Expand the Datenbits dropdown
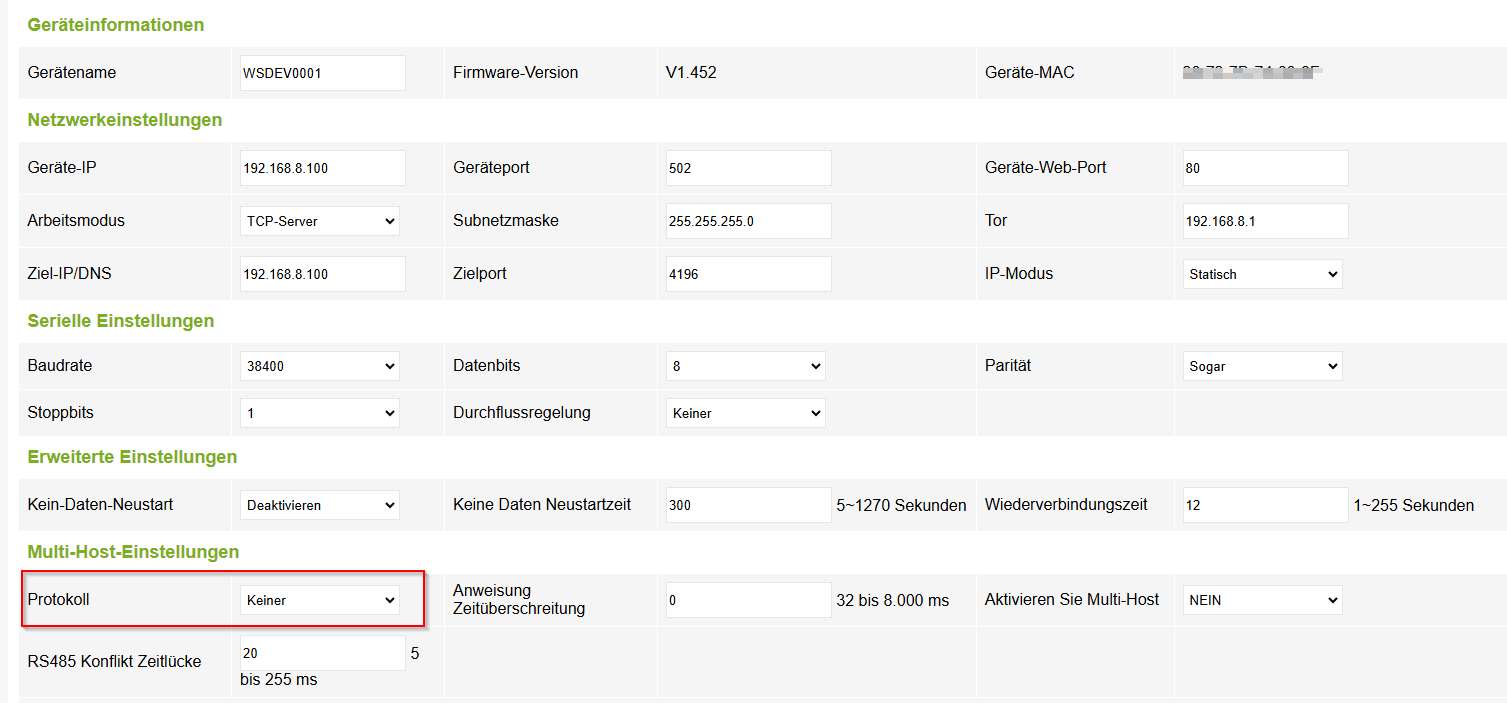 tap(745, 366)
